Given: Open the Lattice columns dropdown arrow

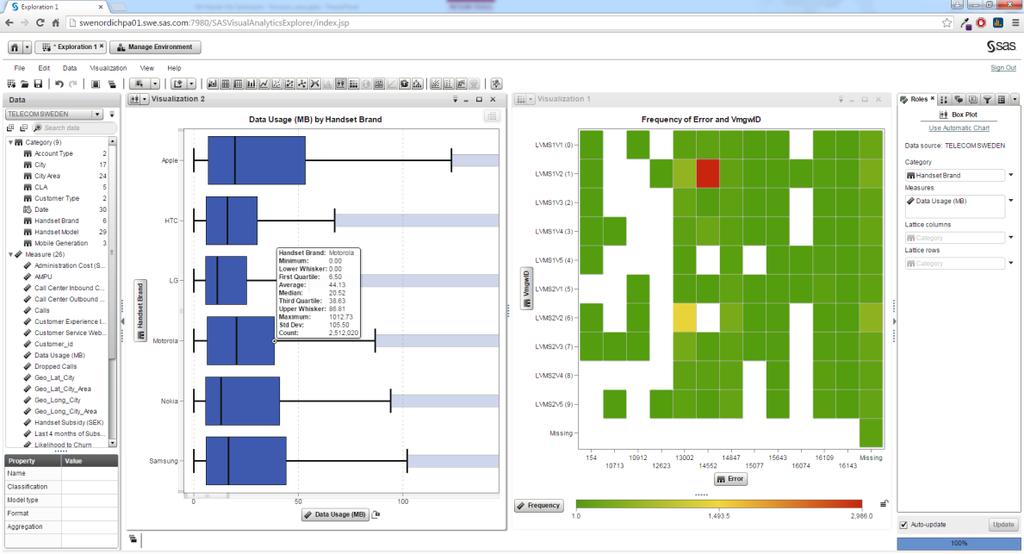Looking at the screenshot, I should (1011, 238).
